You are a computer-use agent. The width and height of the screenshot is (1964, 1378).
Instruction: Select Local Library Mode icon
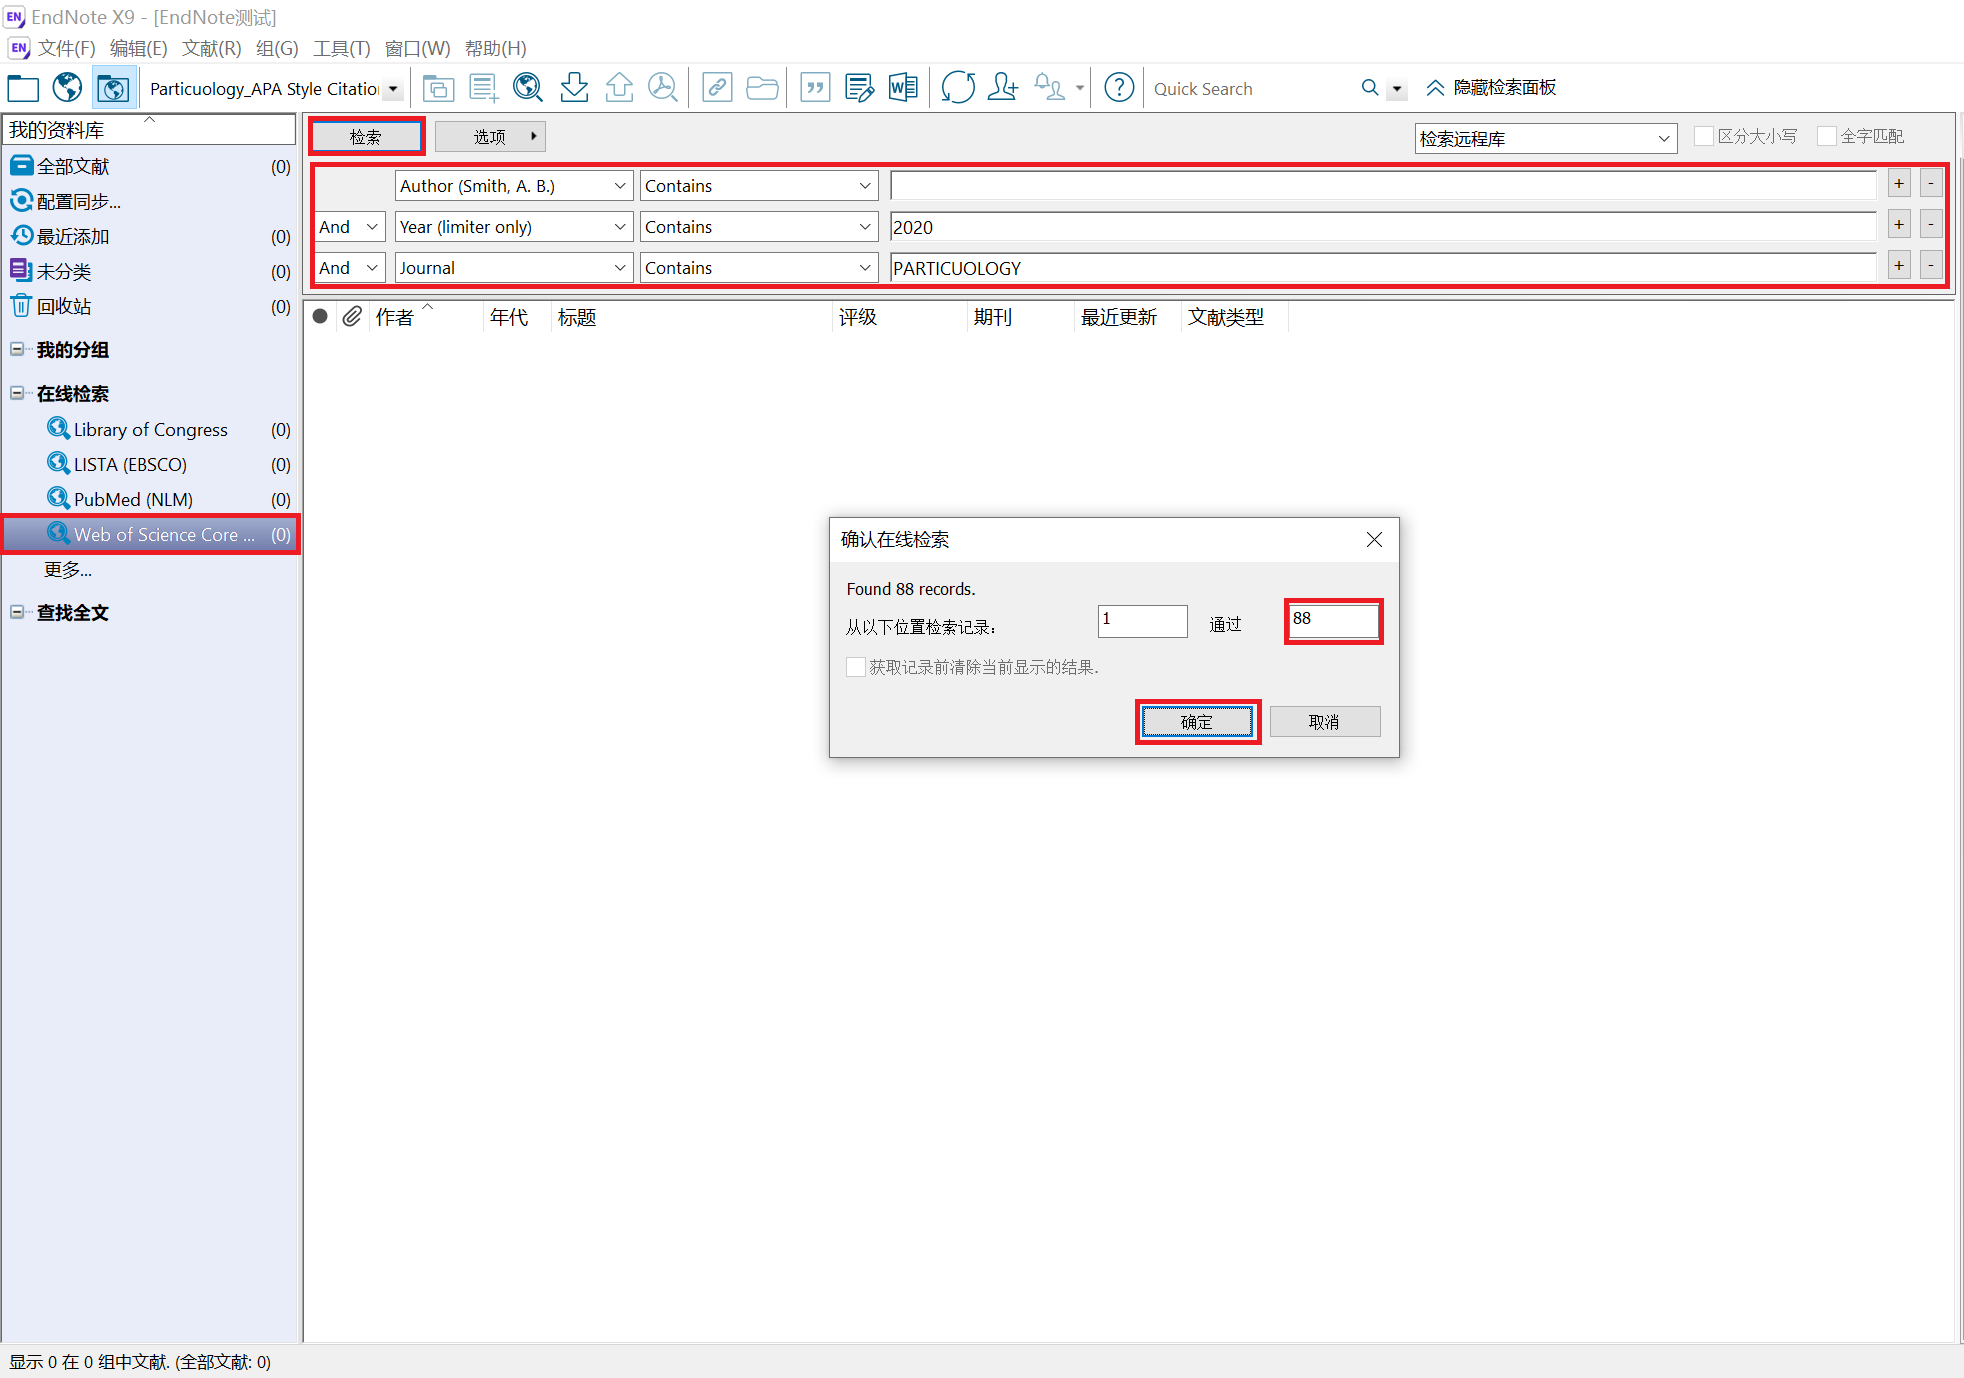pos(23,89)
